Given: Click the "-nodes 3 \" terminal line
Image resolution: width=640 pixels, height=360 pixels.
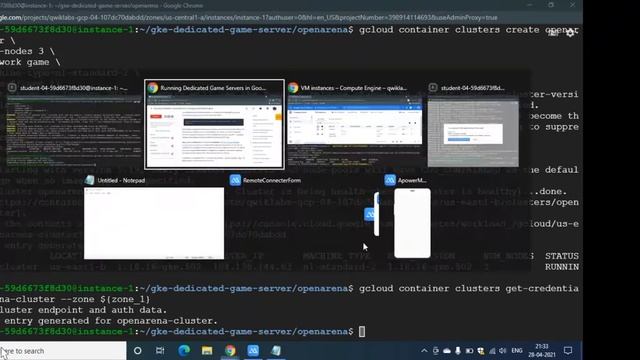Looking at the screenshot, I should pyautogui.click(x=27, y=51).
